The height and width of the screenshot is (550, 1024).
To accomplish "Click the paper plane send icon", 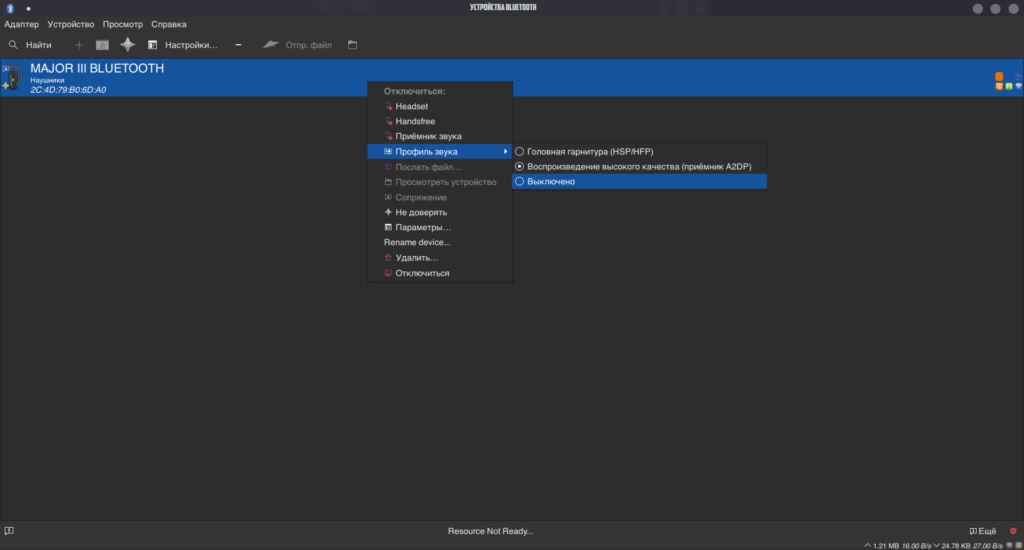I will tap(270, 44).
